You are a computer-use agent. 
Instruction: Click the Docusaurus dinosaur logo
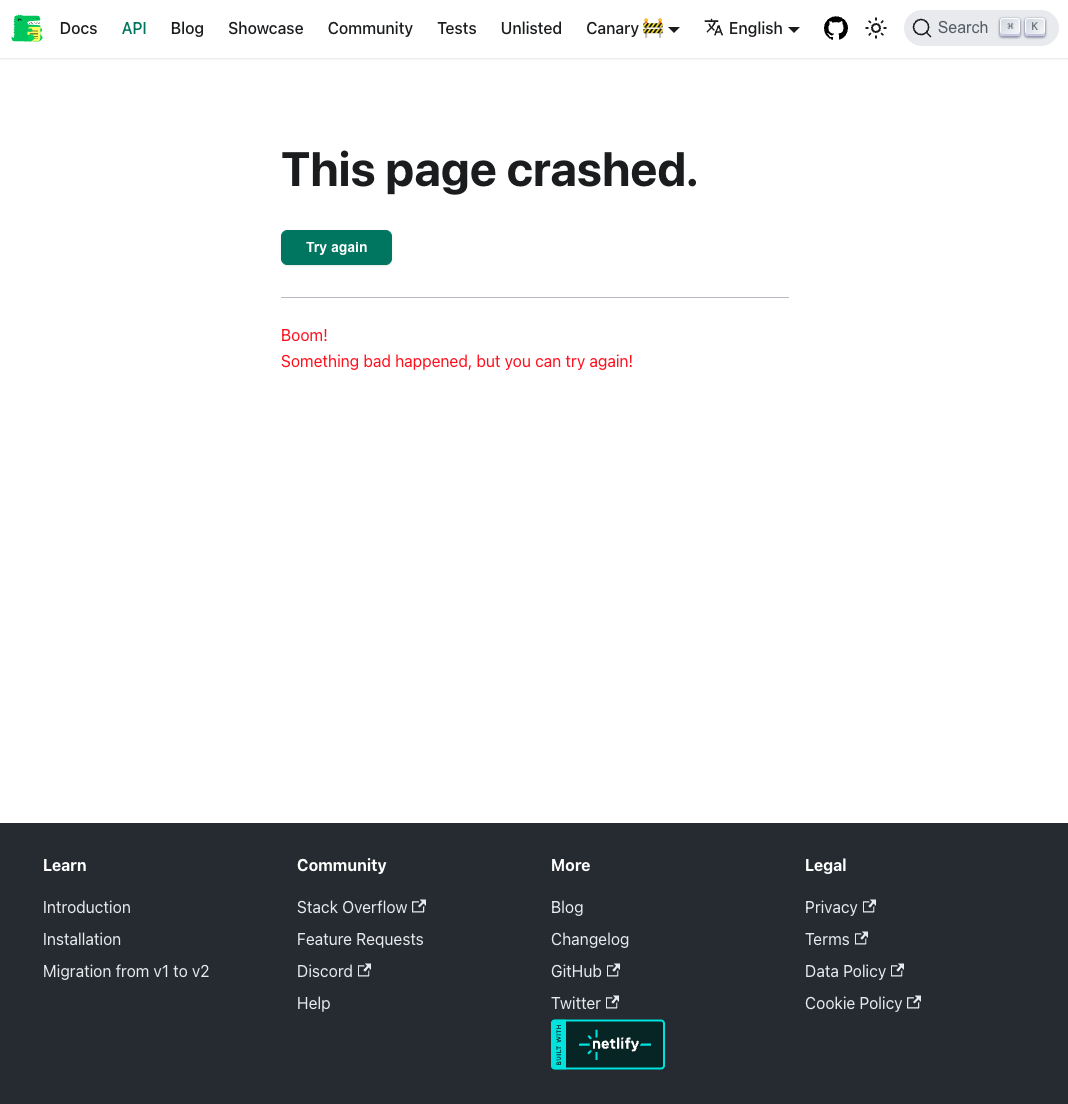point(27,28)
